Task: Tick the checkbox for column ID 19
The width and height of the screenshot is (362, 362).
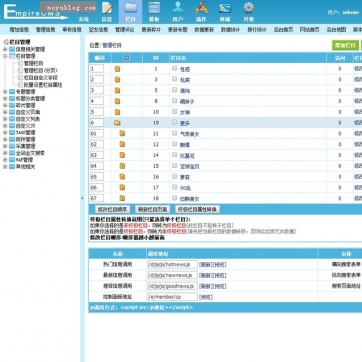Action: click(174, 122)
